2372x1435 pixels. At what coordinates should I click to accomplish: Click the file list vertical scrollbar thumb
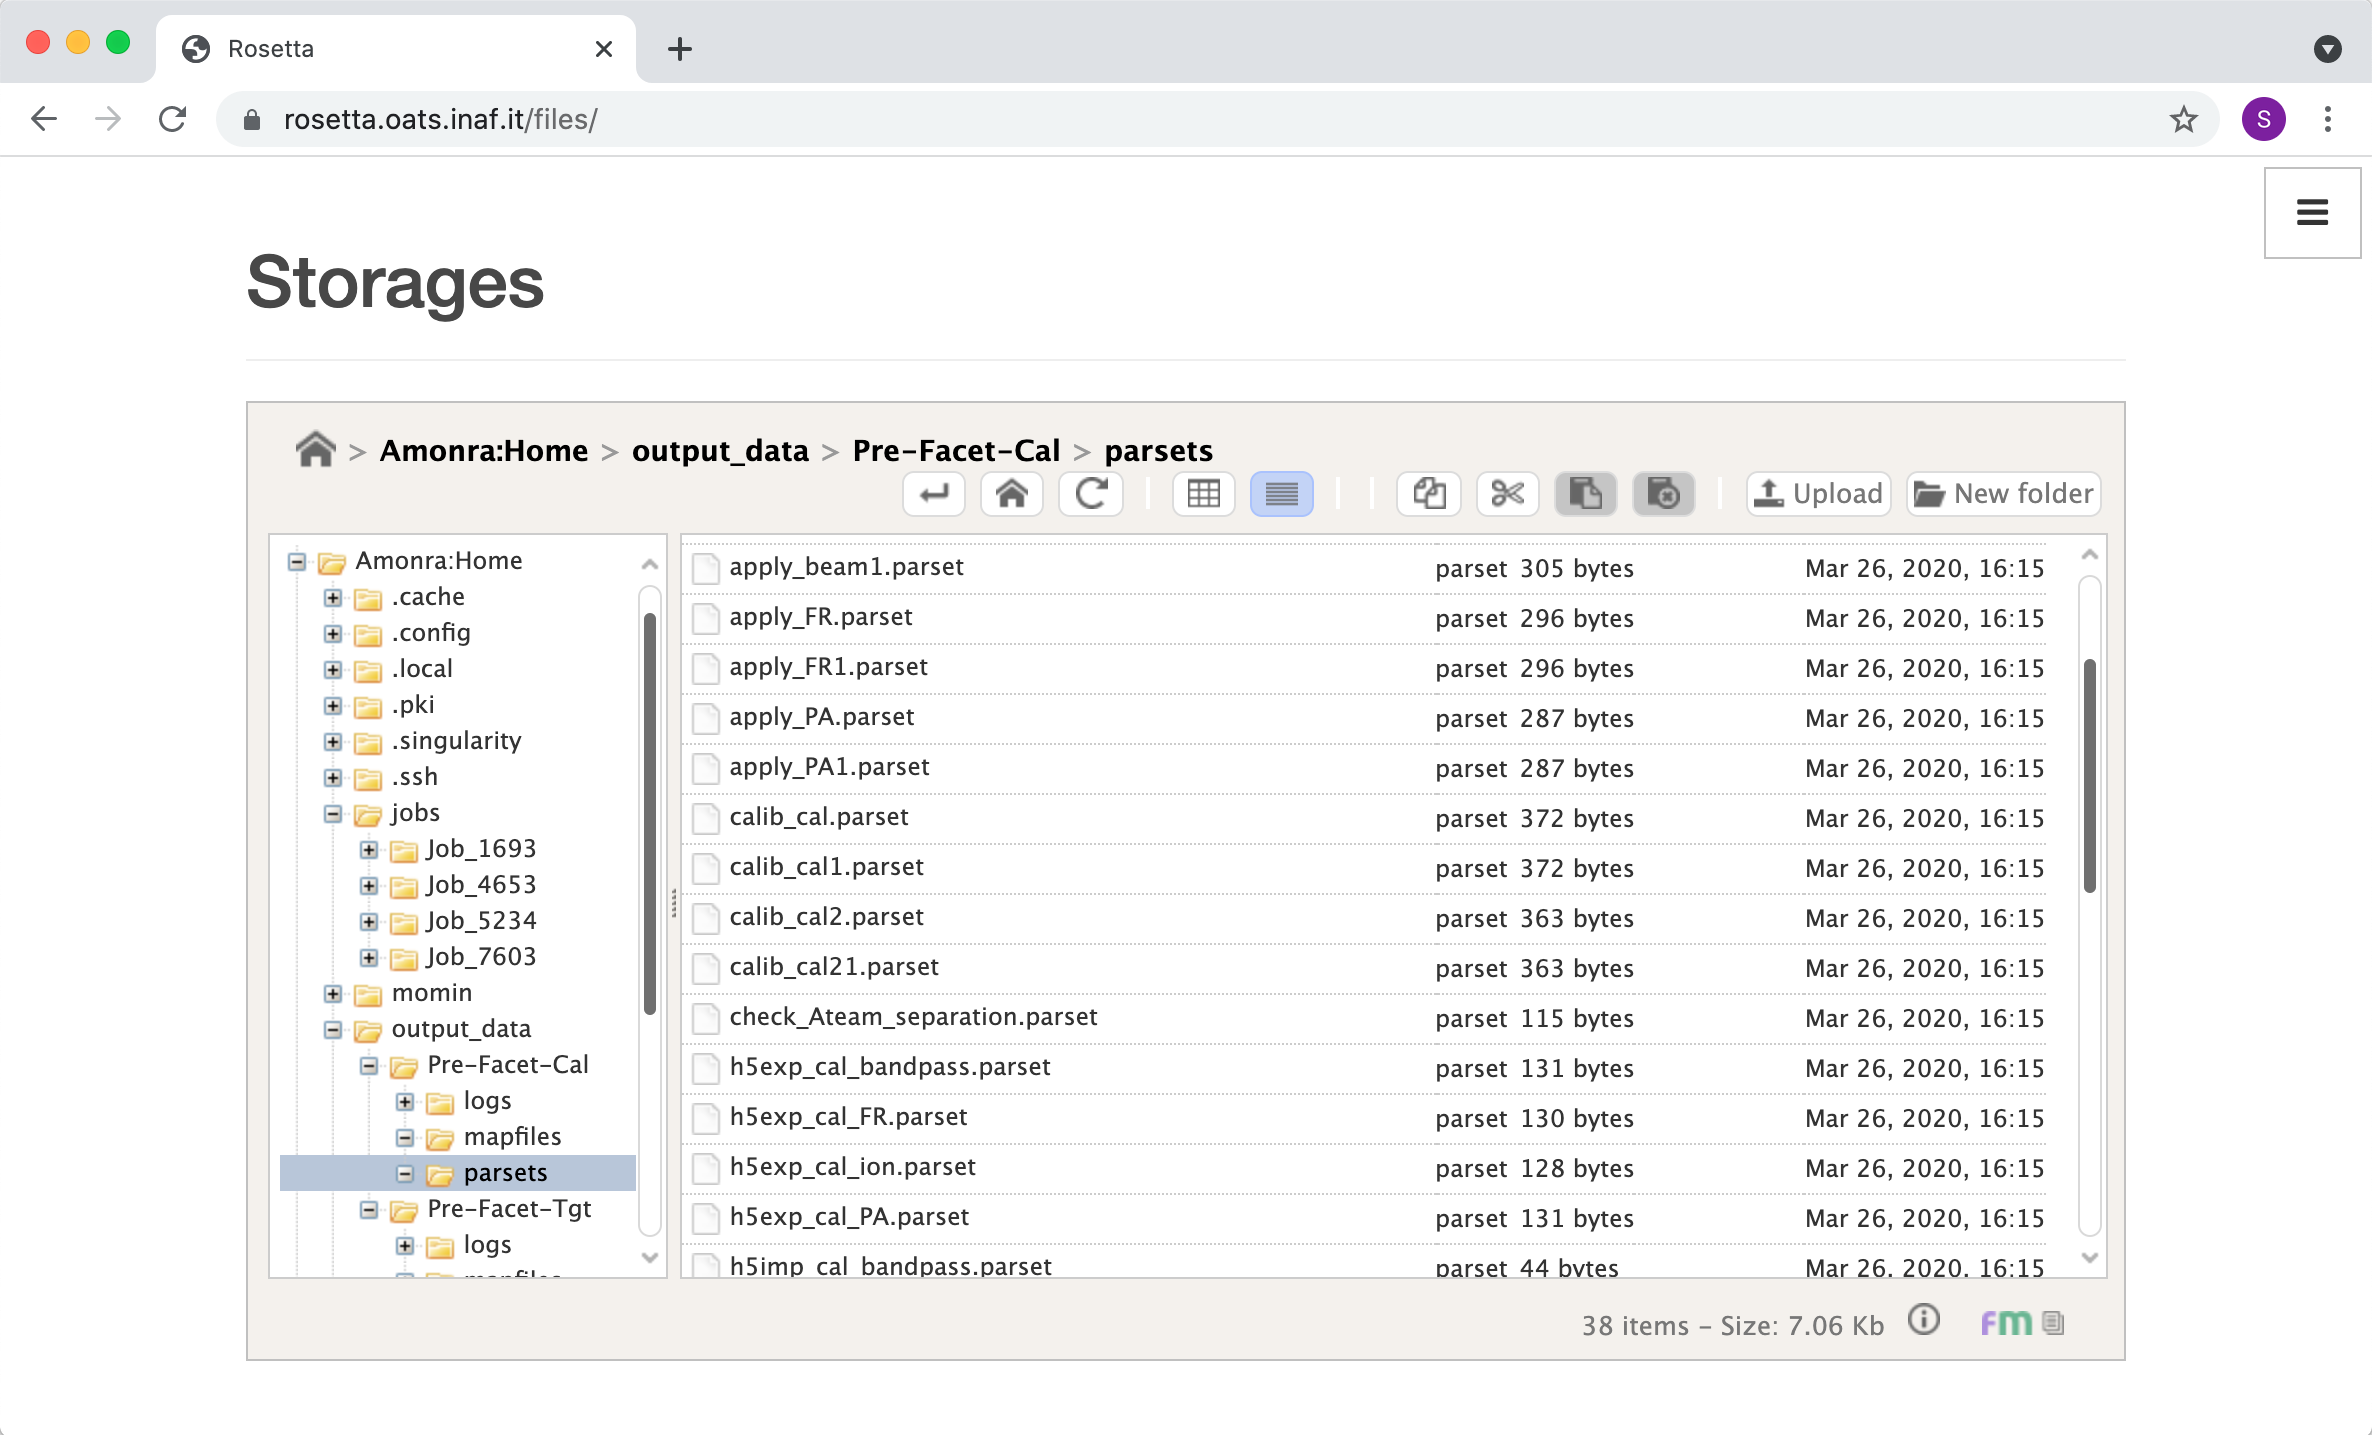[x=2089, y=775]
